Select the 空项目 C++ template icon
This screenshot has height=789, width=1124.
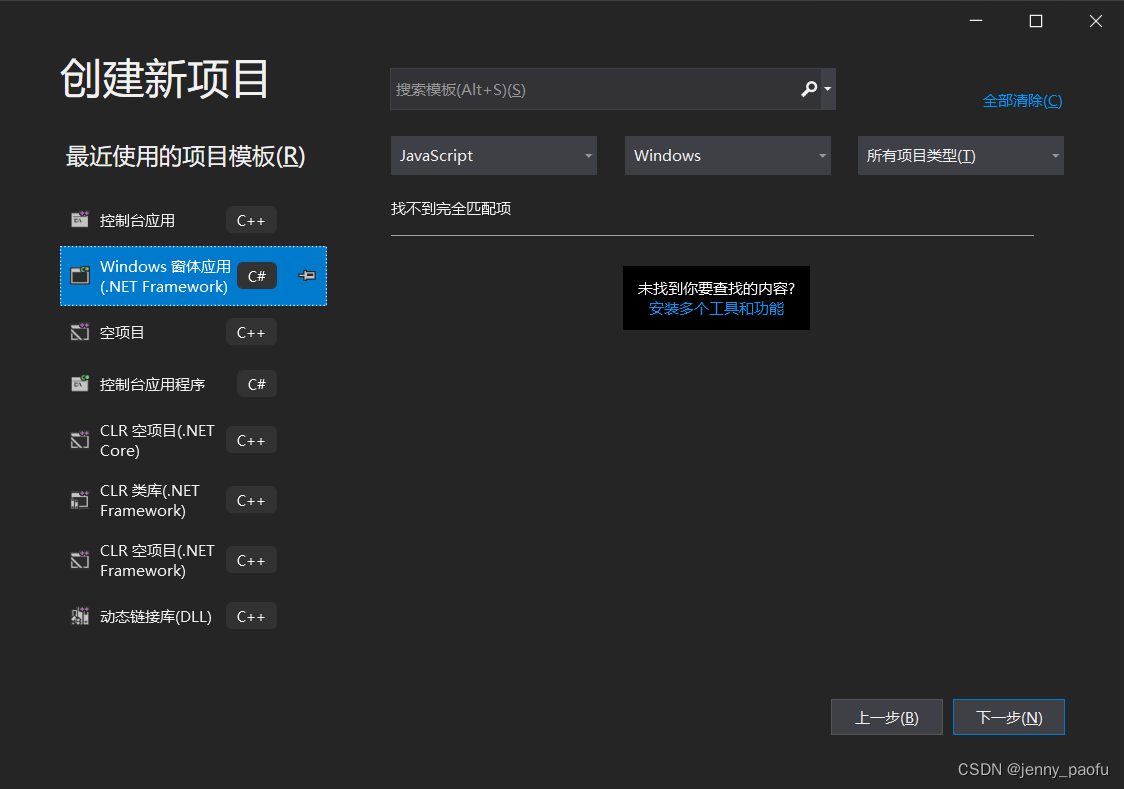[80, 331]
